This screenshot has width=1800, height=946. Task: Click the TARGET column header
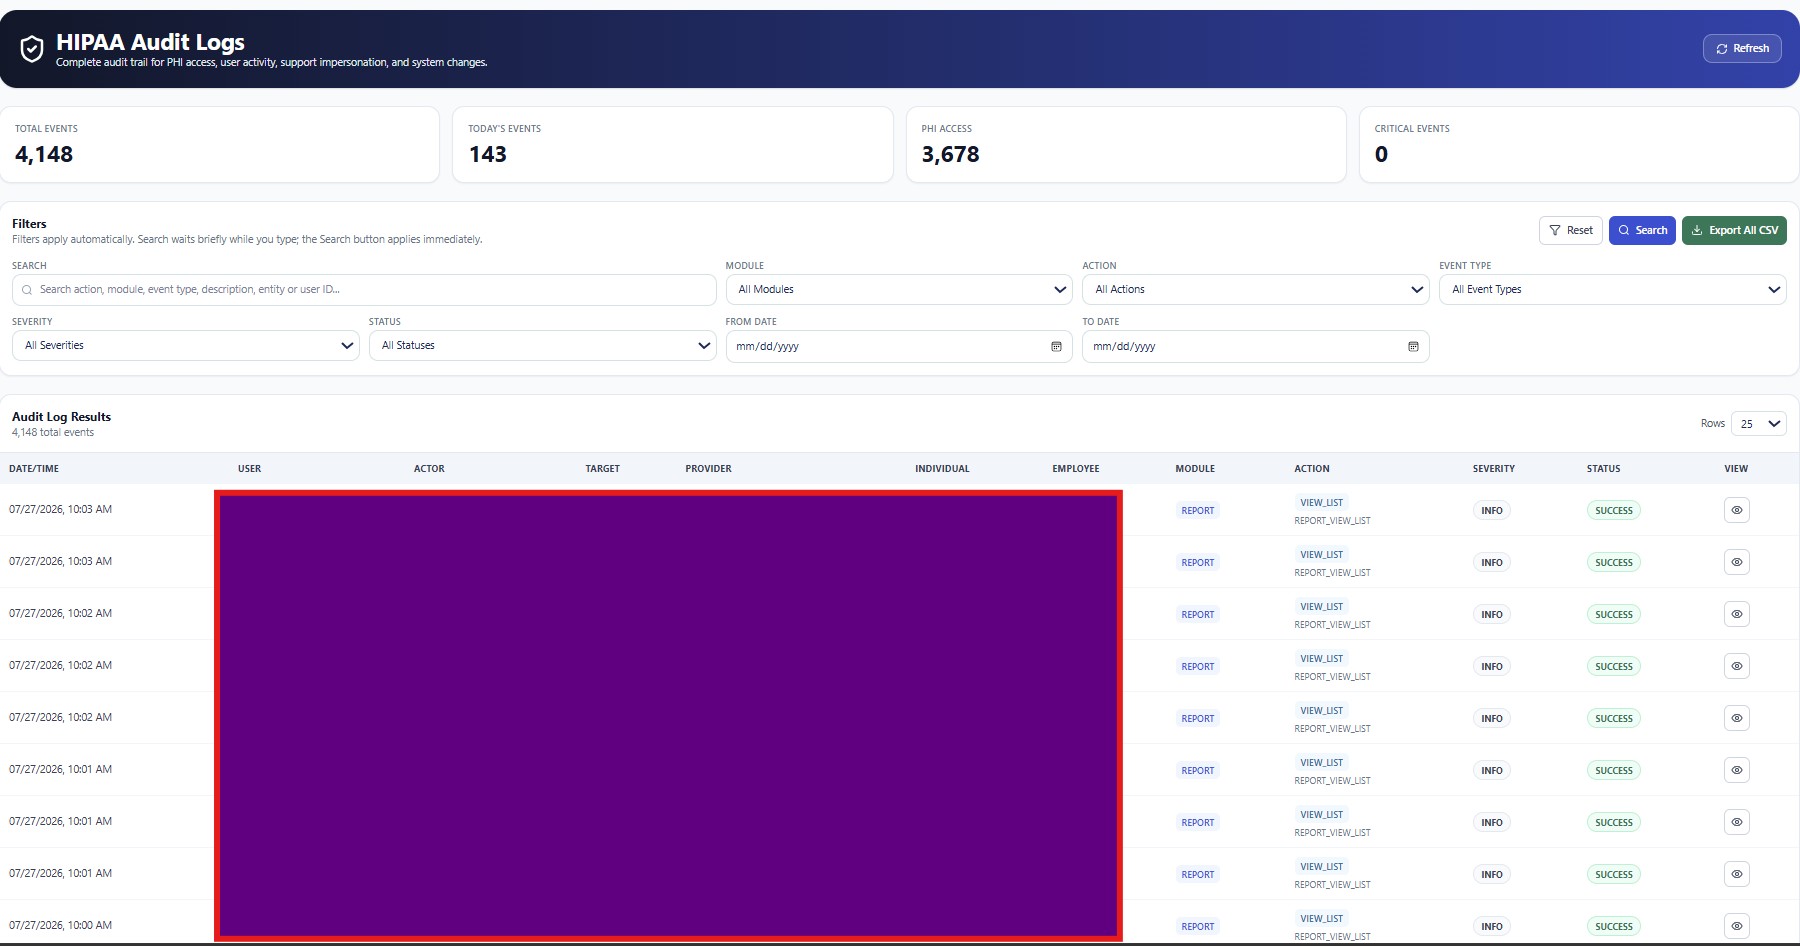[602, 468]
